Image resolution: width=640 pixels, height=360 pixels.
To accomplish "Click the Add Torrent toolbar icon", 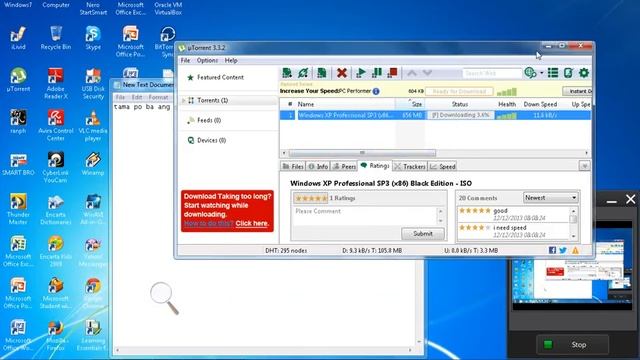I will coord(287,73).
